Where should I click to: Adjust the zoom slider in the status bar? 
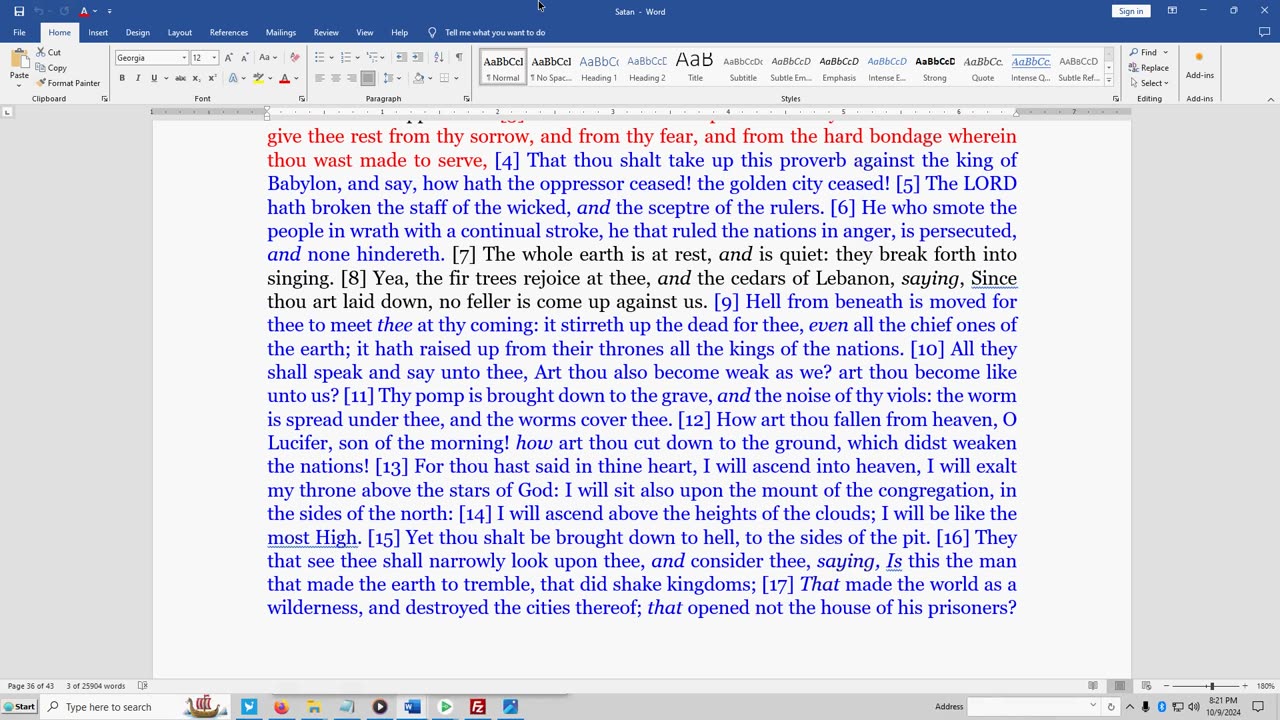click(x=1211, y=686)
